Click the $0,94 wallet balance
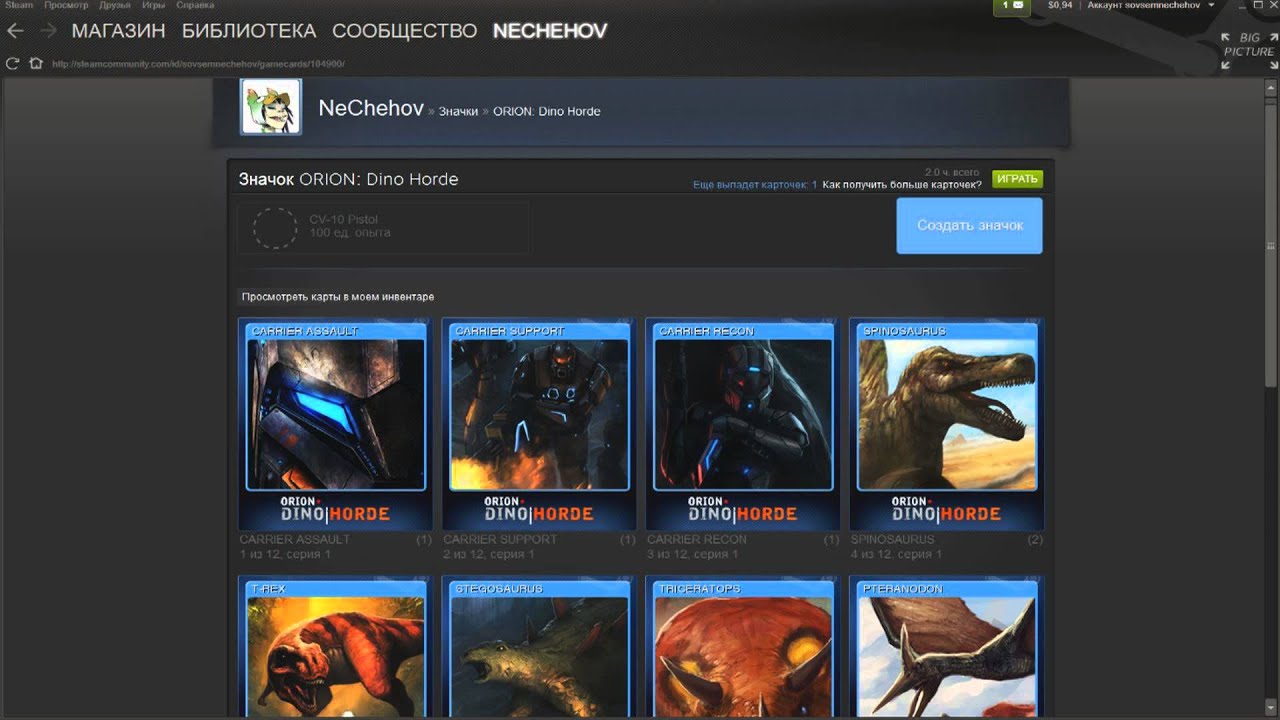 1060,5
